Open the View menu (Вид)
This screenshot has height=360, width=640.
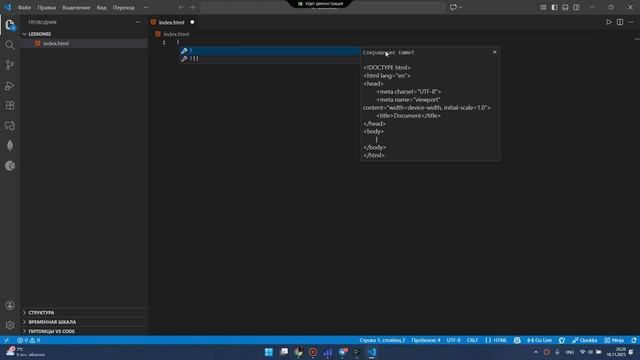click(101, 7)
